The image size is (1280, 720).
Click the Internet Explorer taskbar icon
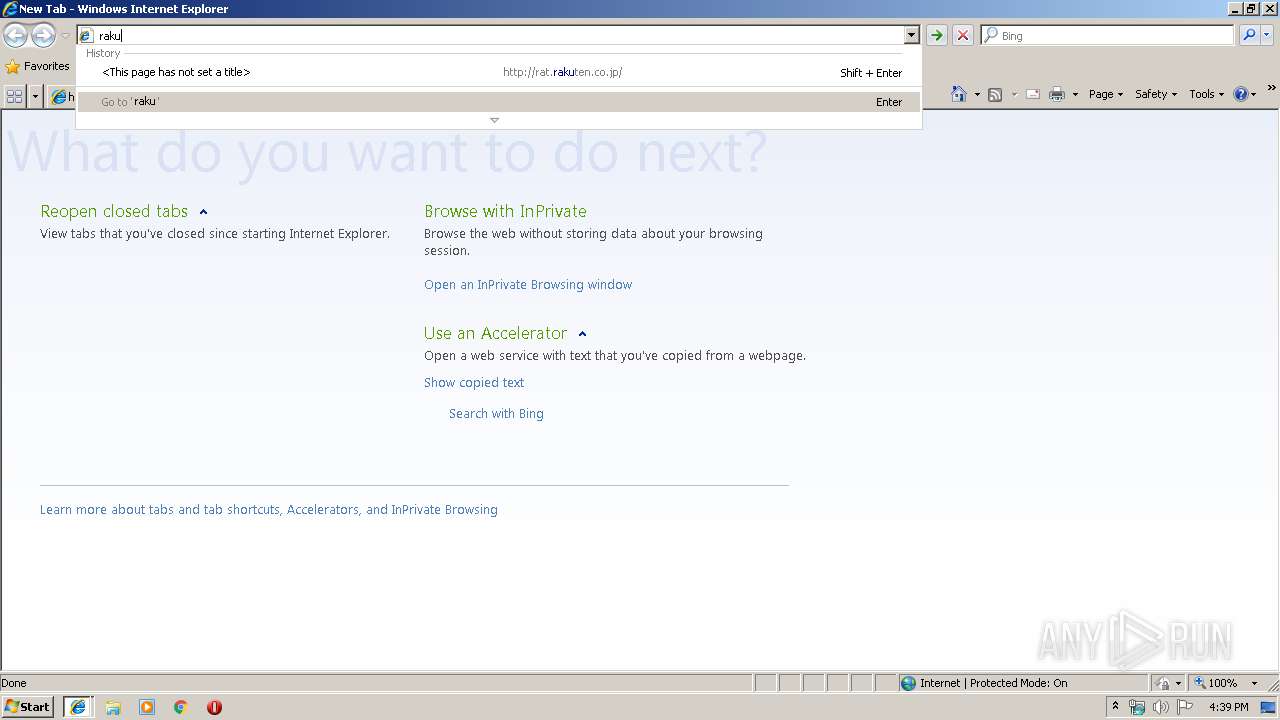pyautogui.click(x=77, y=707)
